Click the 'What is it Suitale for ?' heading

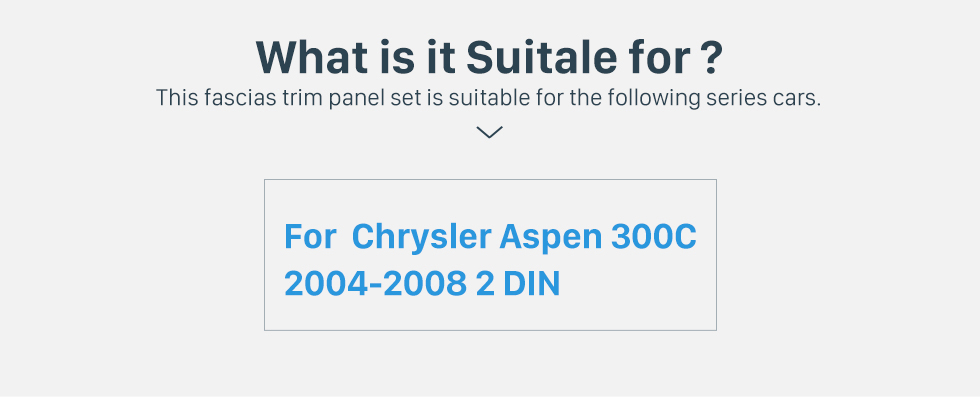[x=489, y=57]
